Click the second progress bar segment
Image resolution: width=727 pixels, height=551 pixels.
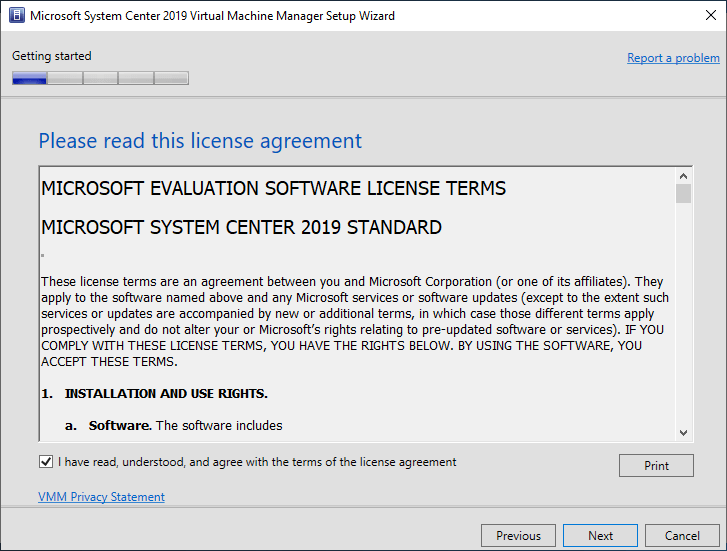click(65, 78)
